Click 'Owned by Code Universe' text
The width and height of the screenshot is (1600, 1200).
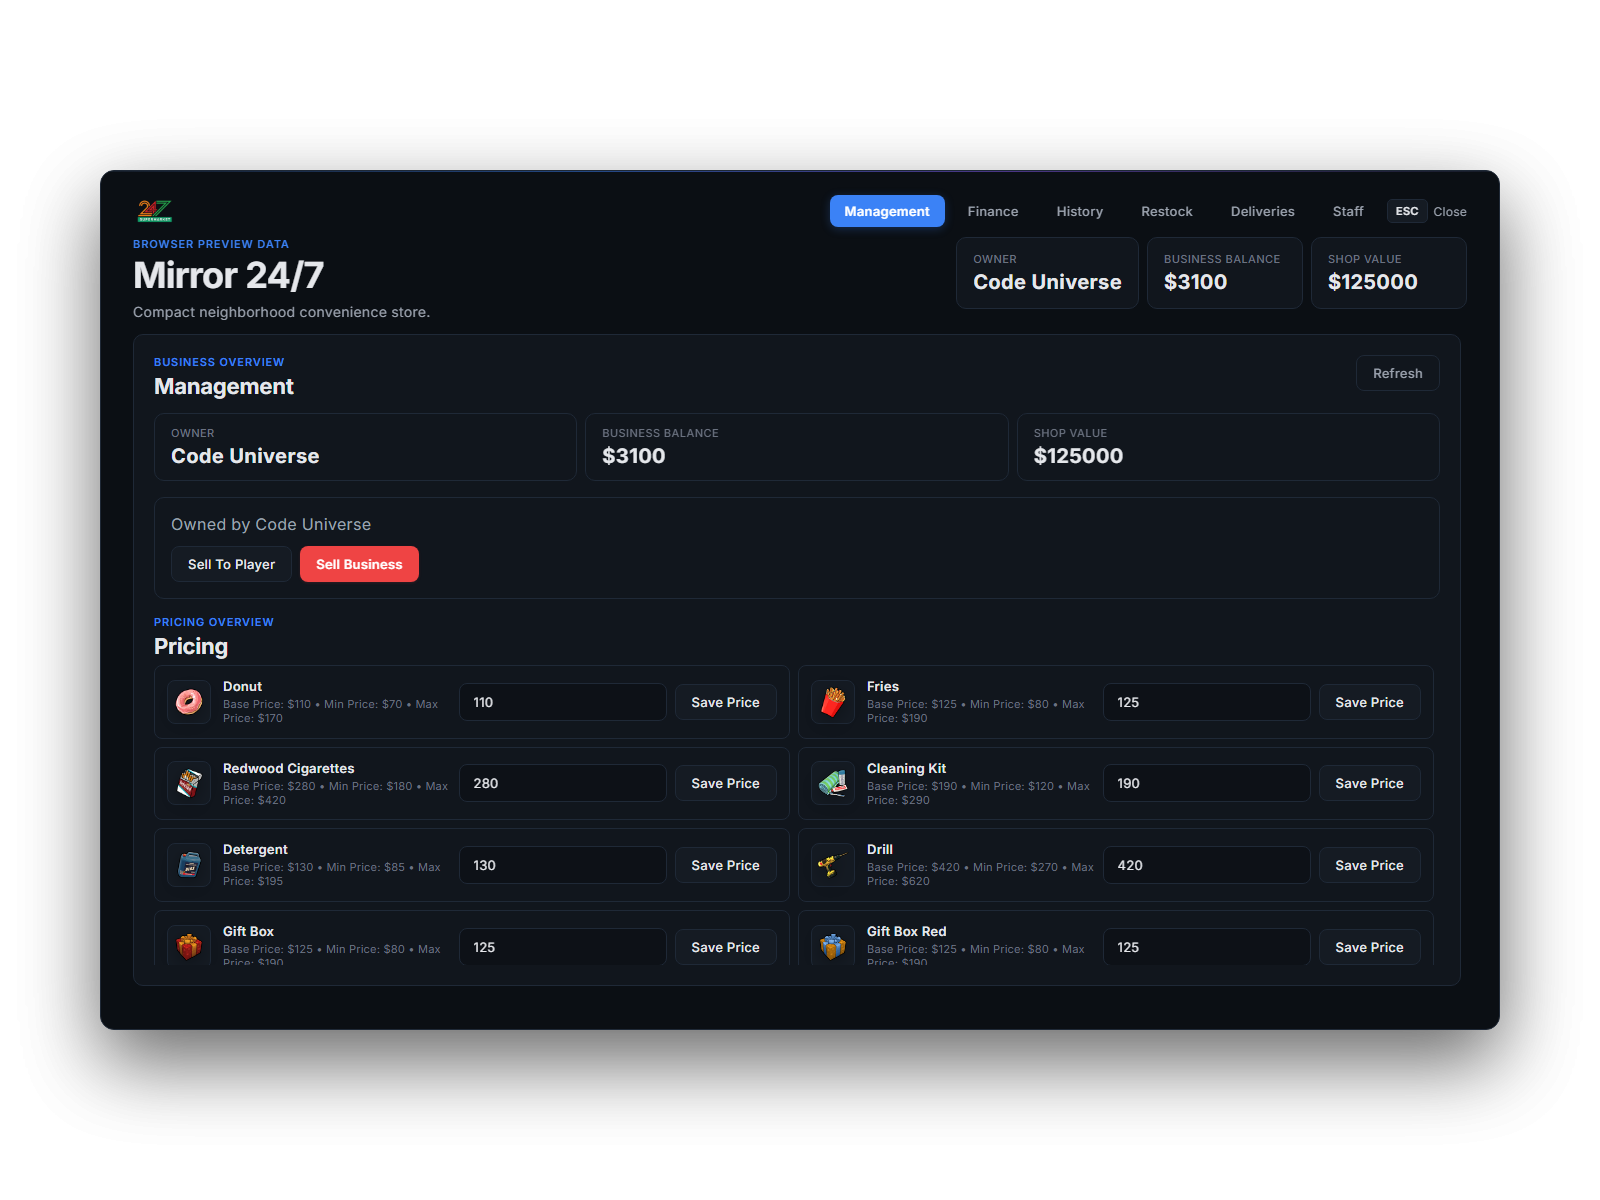pyautogui.click(x=271, y=524)
